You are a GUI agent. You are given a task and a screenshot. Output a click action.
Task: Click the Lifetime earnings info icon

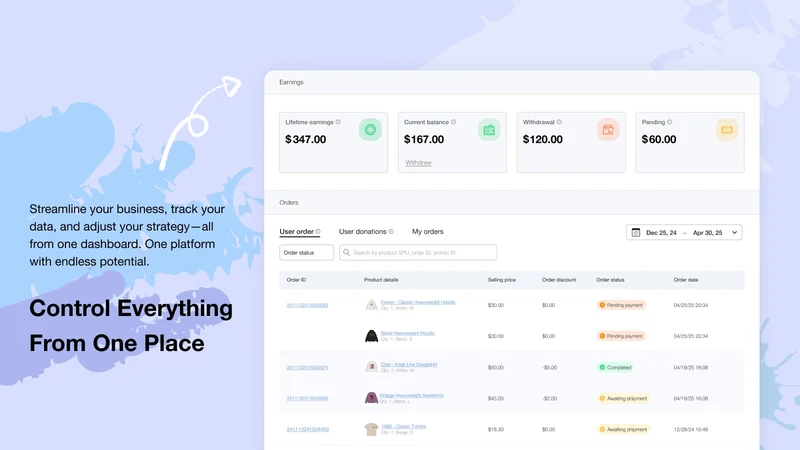[338, 122]
